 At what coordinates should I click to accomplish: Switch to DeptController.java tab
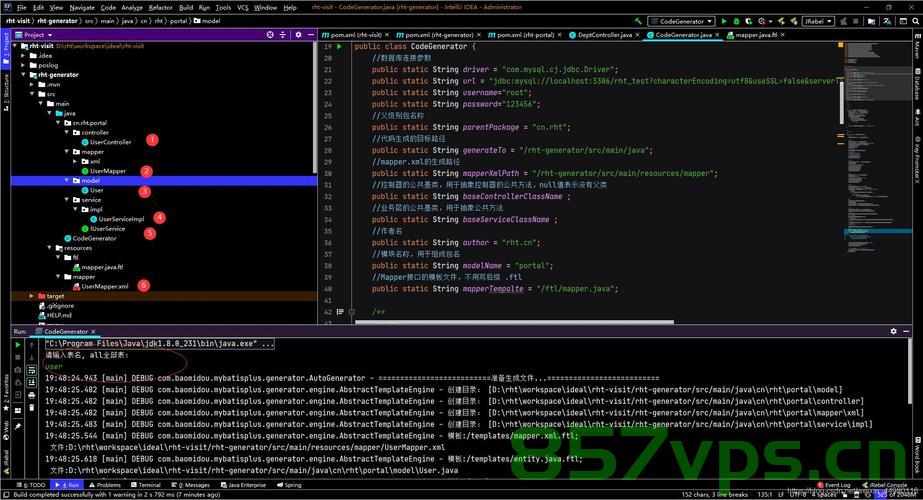(605, 35)
